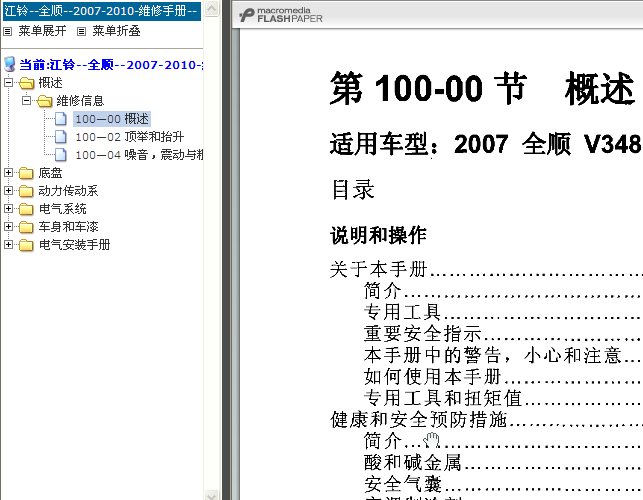Expand the 车身和车漆 tree node
The height and width of the screenshot is (500, 643).
(8, 226)
